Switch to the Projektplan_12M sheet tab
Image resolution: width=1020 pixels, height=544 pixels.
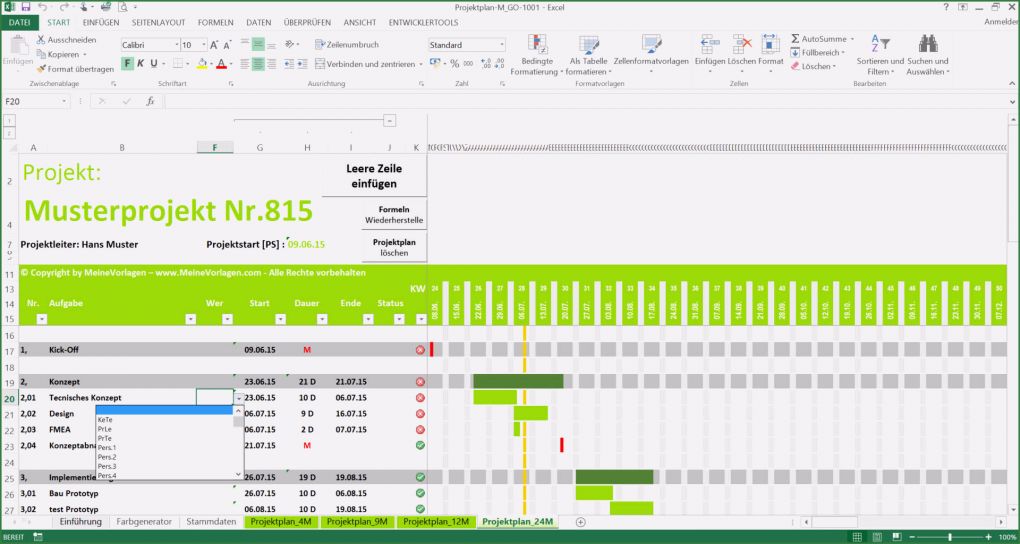[x=433, y=522]
